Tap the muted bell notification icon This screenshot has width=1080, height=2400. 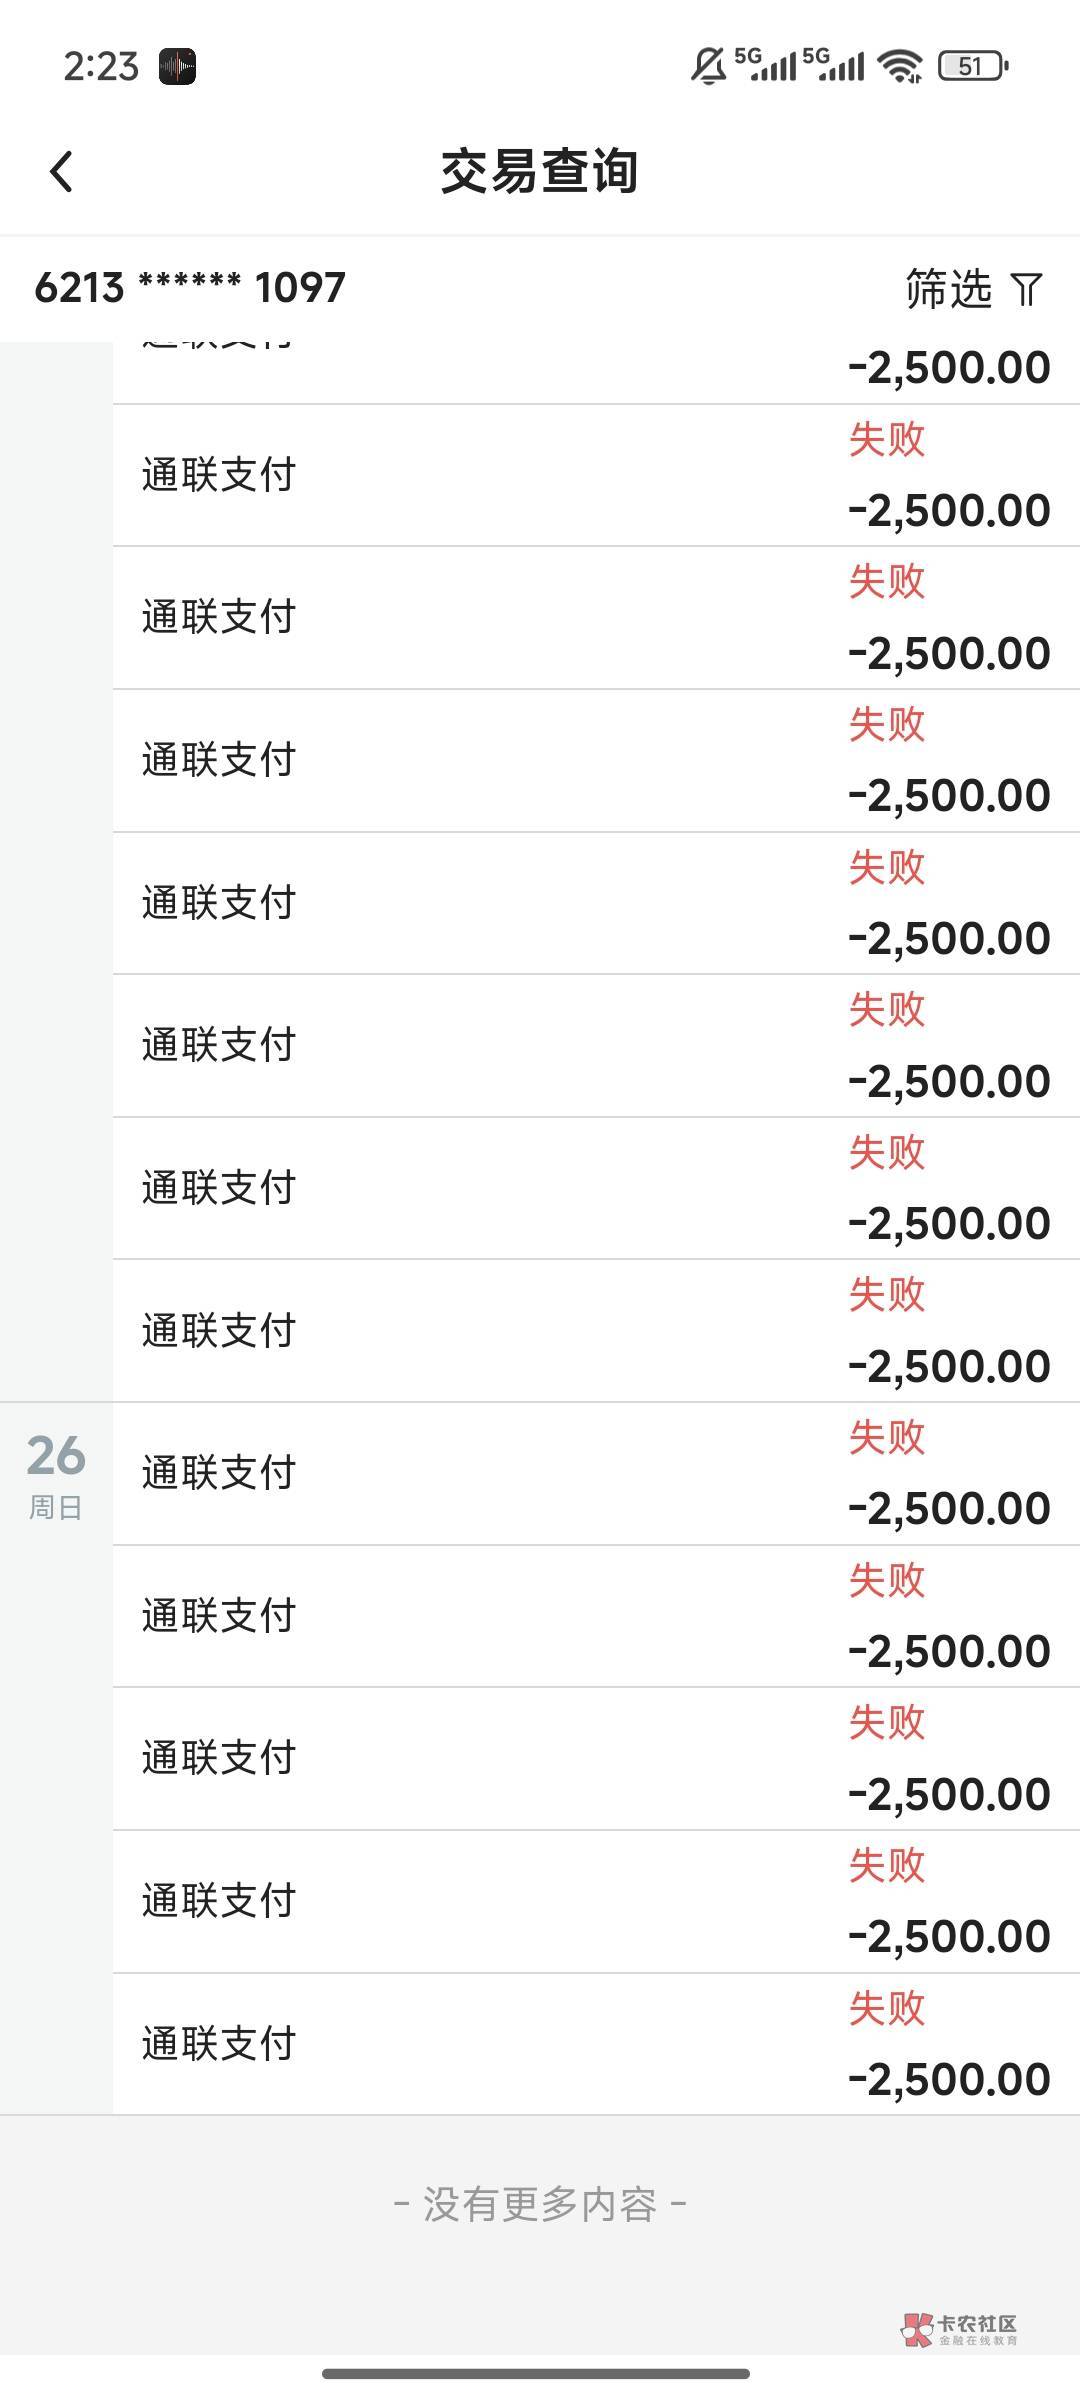709,66
